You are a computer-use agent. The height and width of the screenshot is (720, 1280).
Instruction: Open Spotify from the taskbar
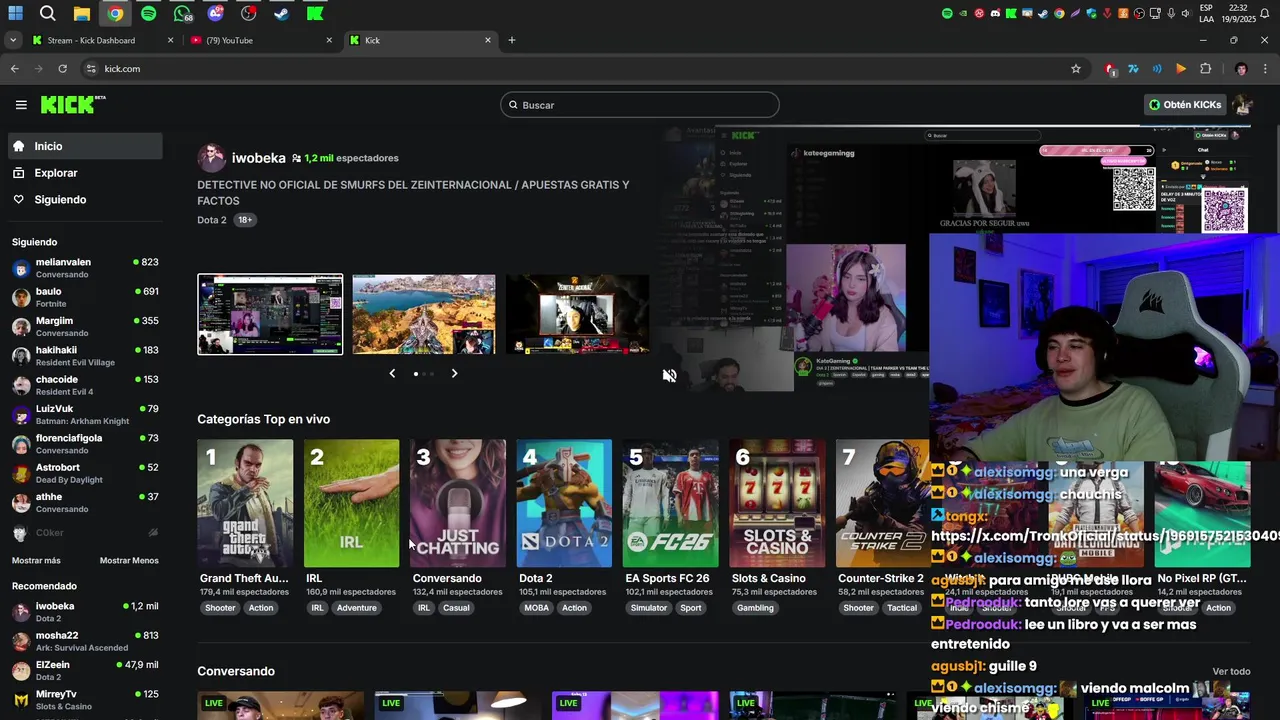[x=149, y=14]
